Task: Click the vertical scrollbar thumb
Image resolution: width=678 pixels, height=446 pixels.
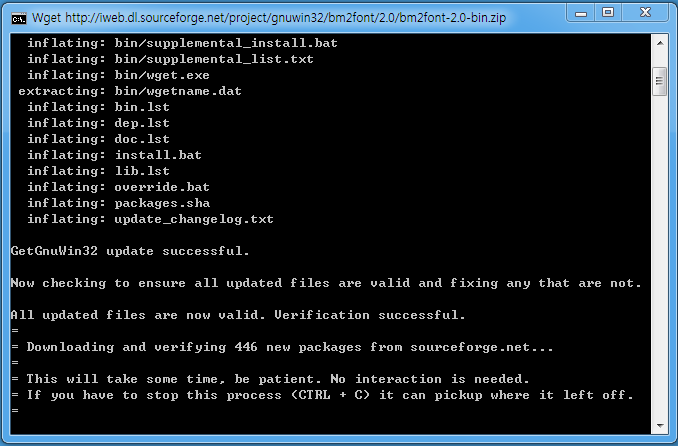Action: click(659, 81)
